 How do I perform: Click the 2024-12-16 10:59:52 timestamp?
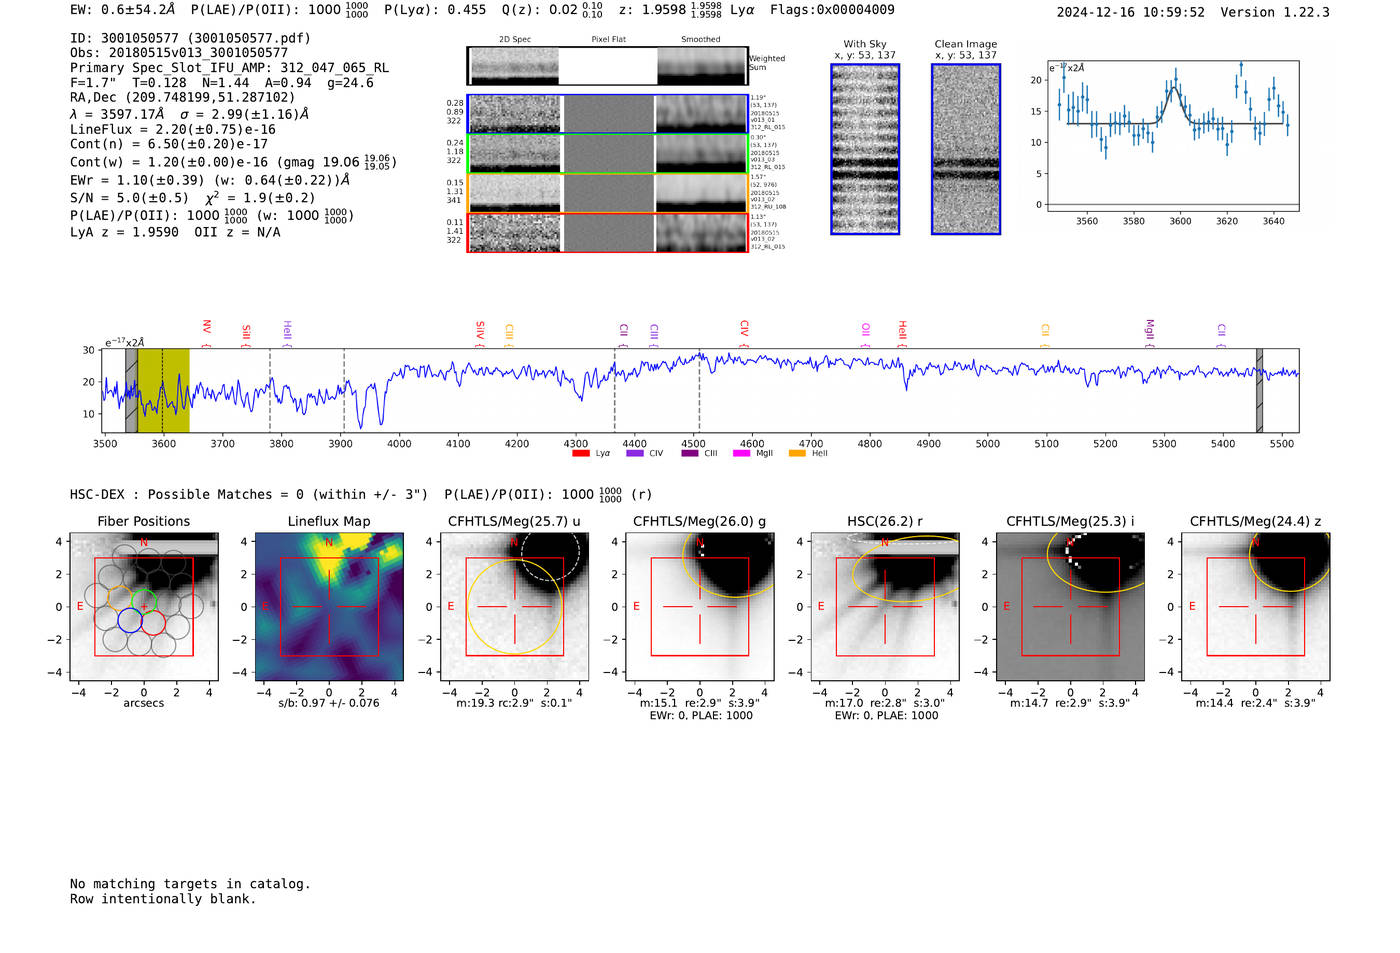coord(1130,13)
